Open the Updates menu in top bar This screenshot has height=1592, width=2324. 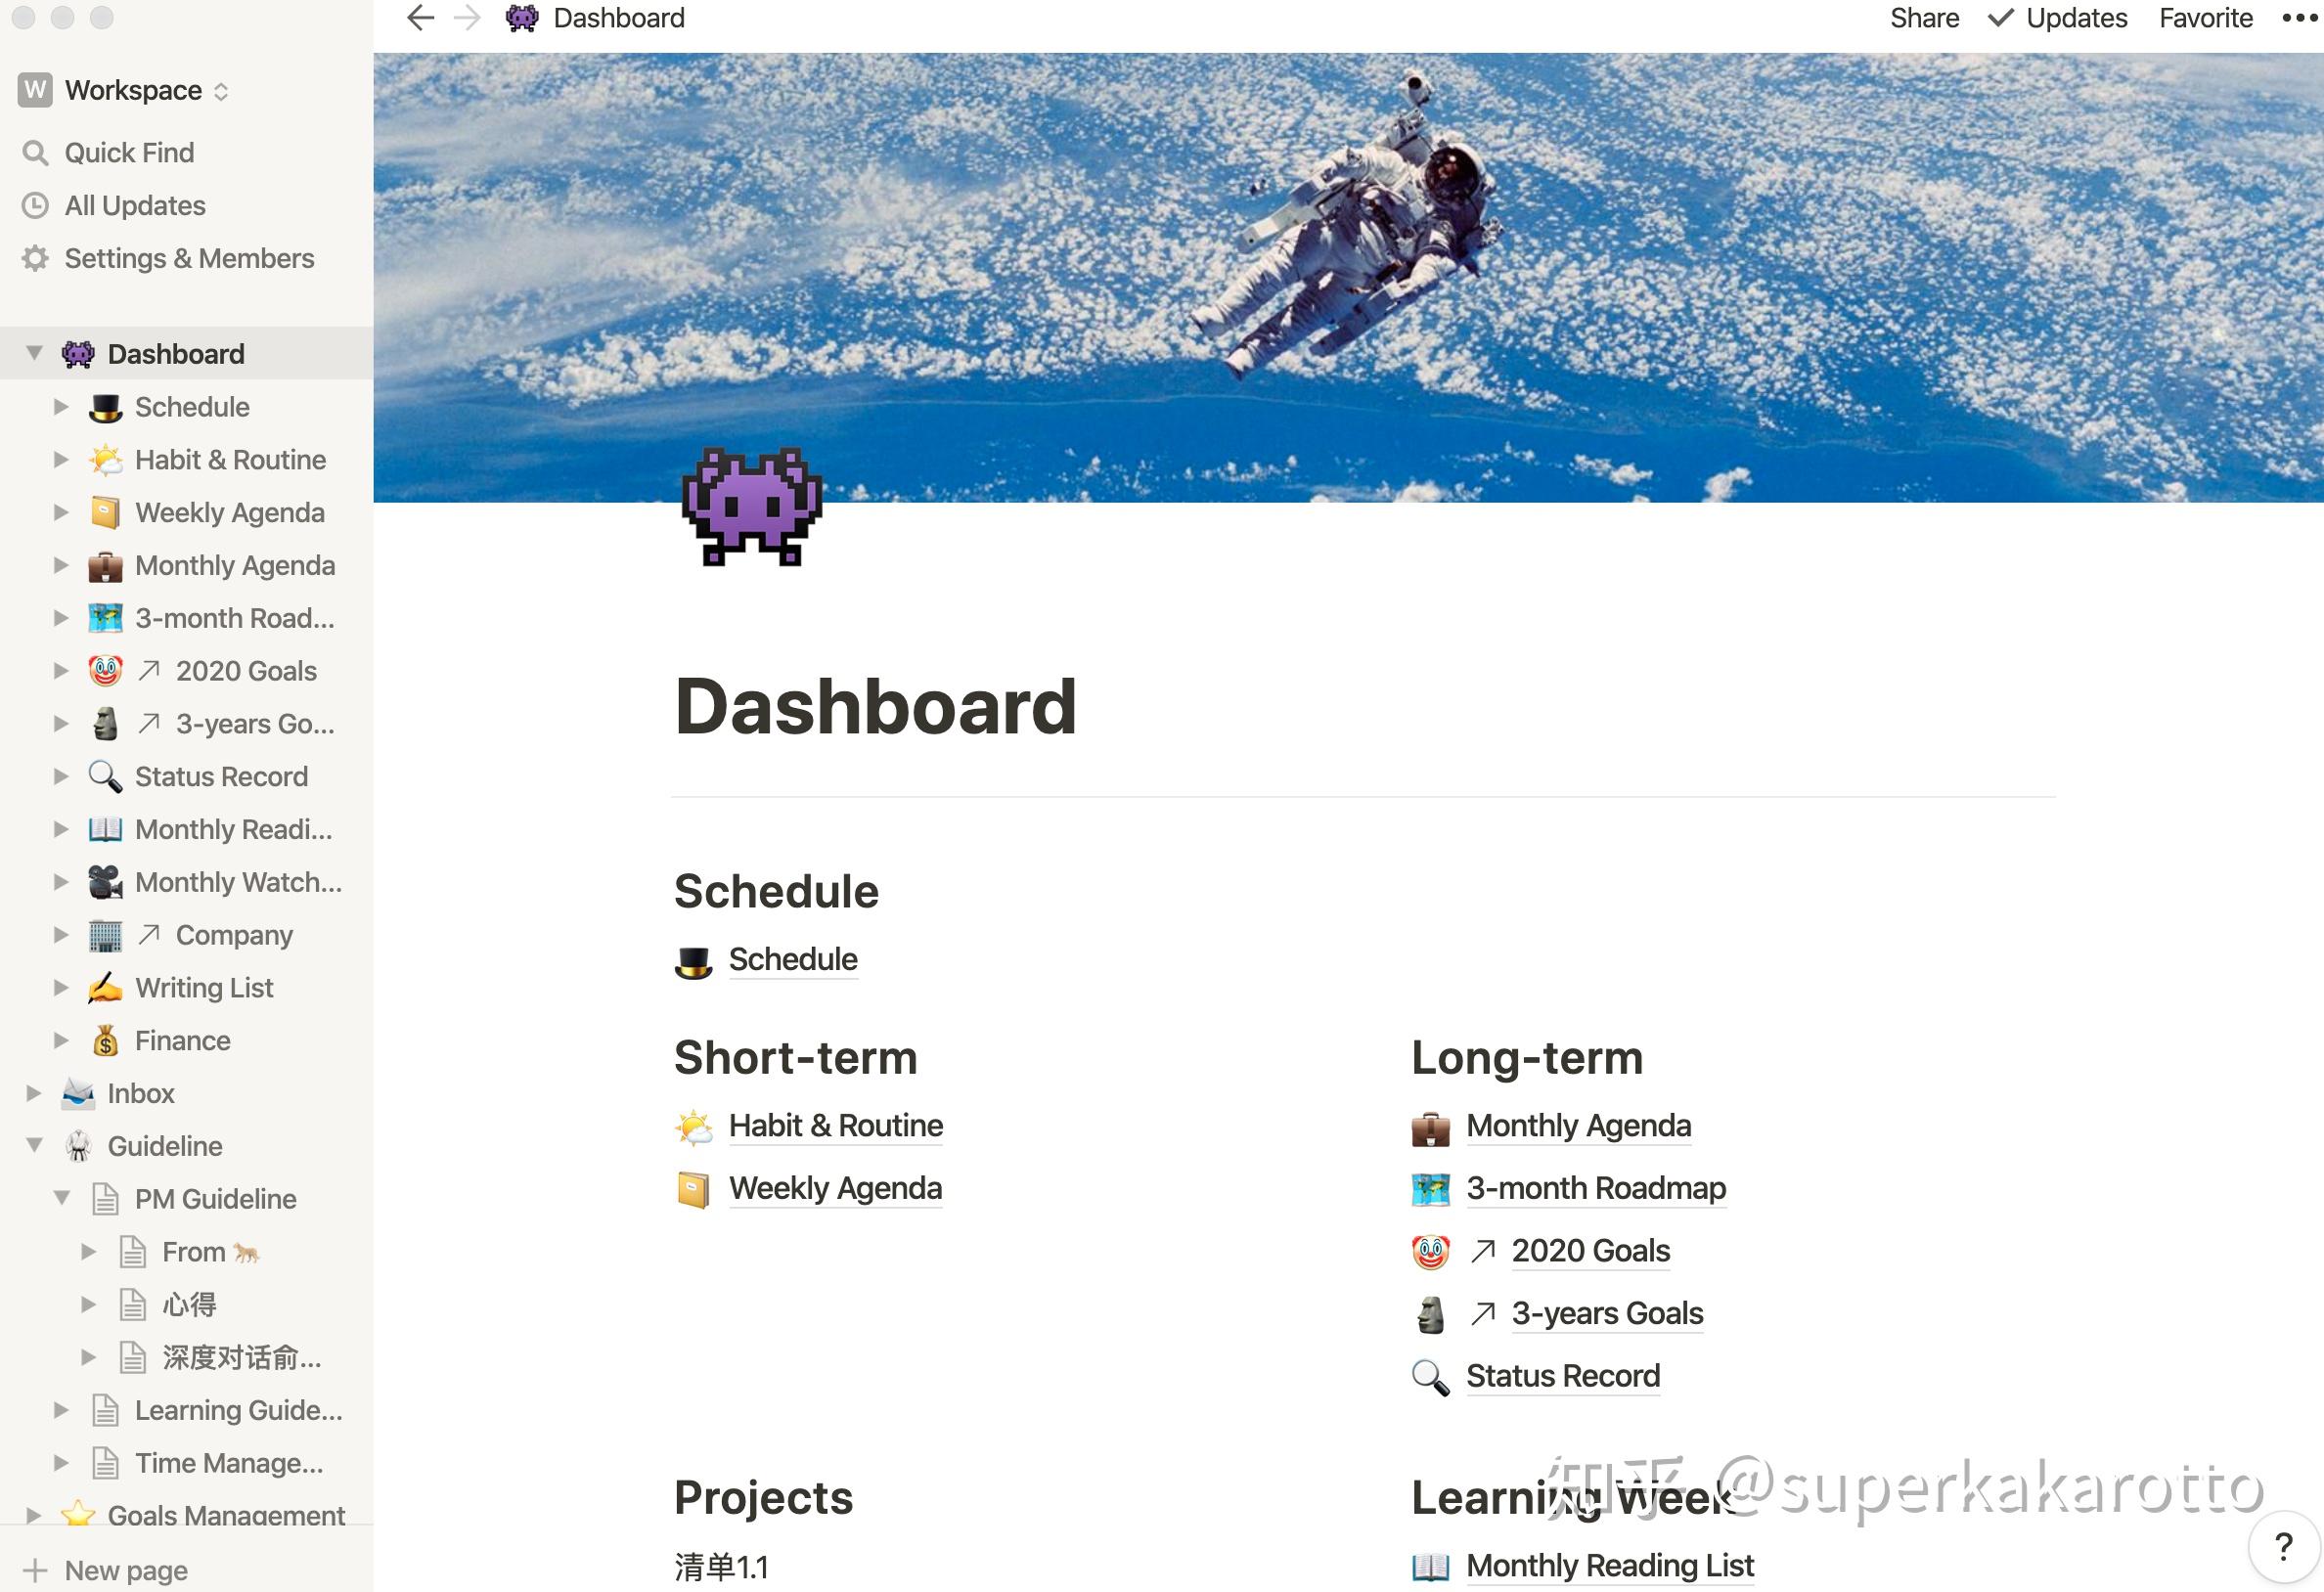(x=2058, y=18)
